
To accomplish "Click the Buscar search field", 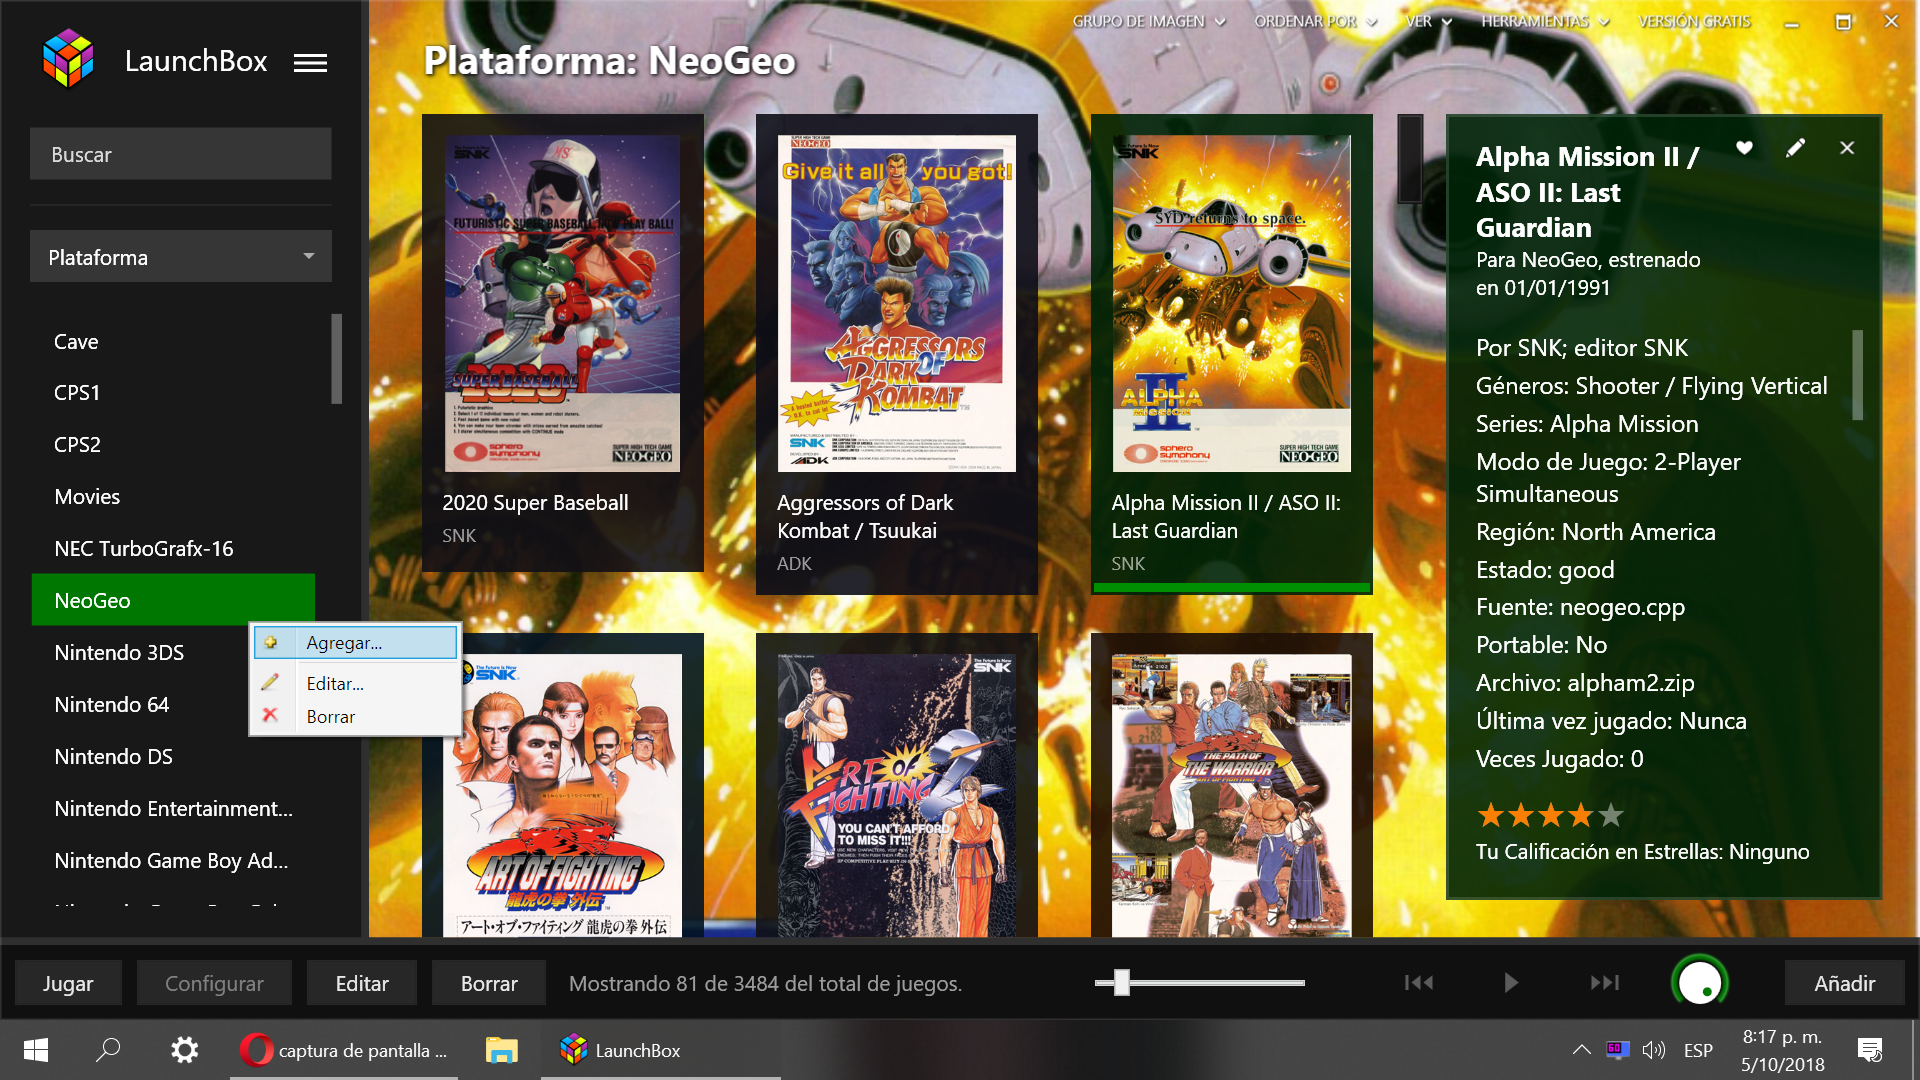I will tap(180, 154).
